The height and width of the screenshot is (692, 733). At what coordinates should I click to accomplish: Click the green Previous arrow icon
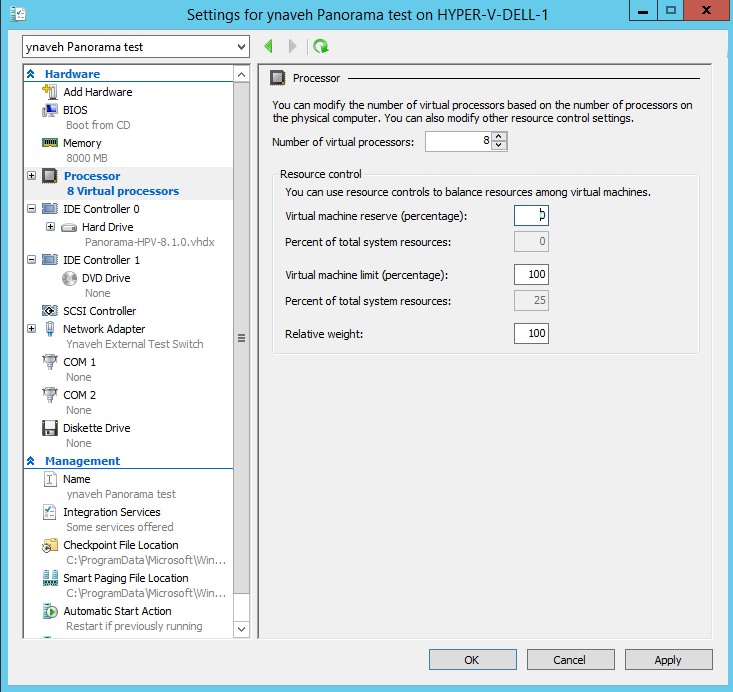pos(268,47)
